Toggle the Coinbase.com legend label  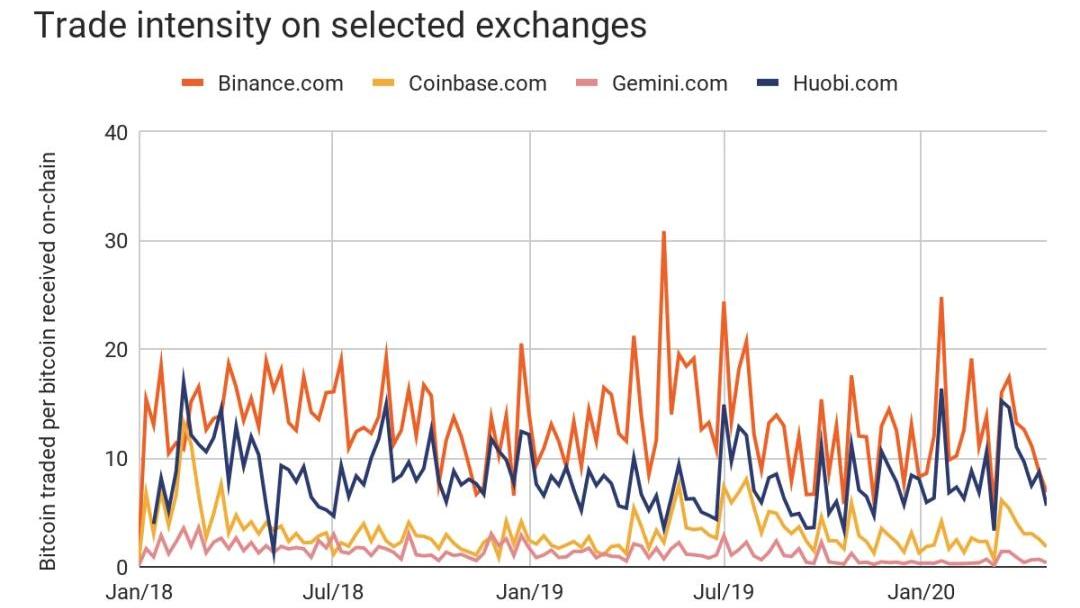click(x=477, y=83)
